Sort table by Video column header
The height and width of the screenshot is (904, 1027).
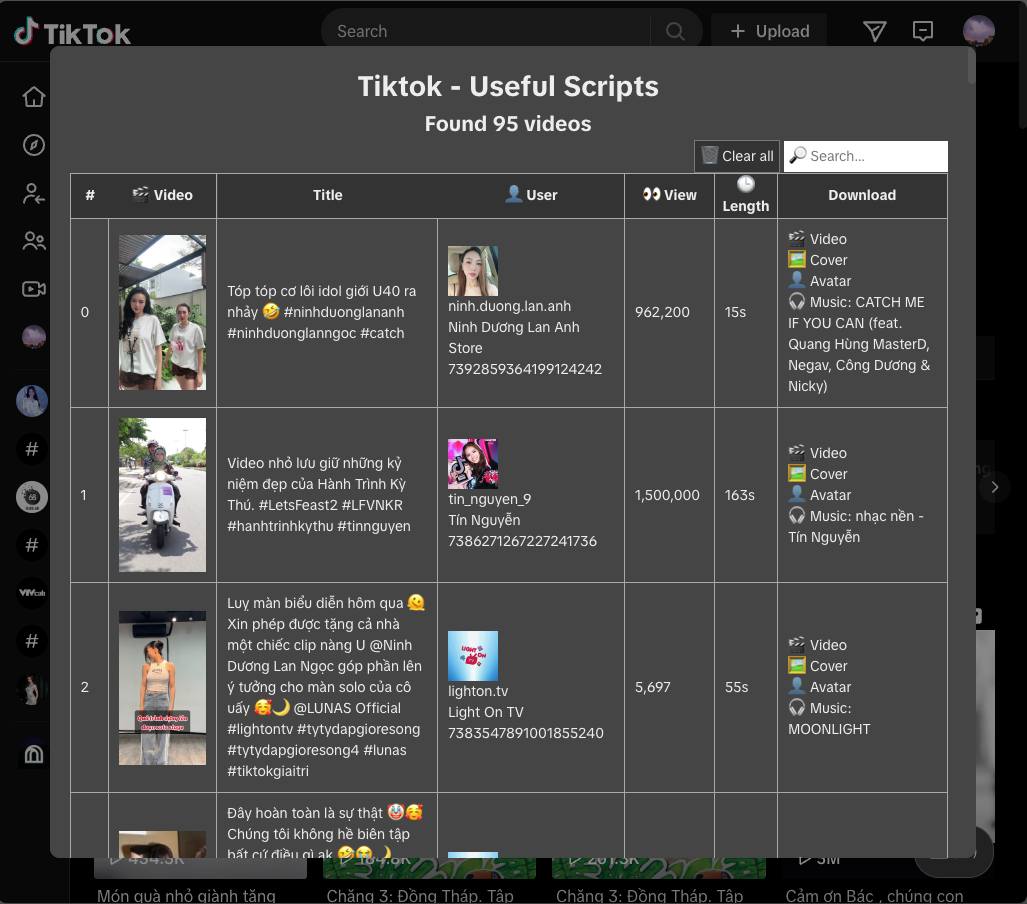pyautogui.click(x=162, y=195)
